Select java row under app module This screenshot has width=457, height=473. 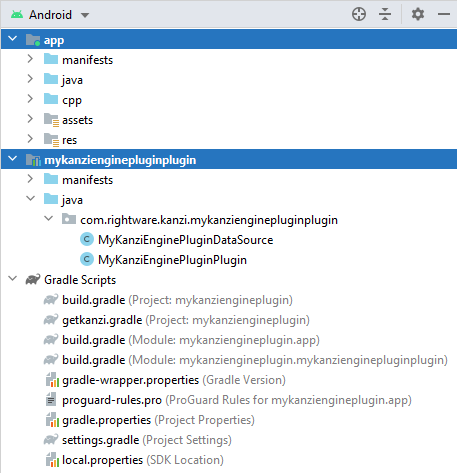(229, 79)
